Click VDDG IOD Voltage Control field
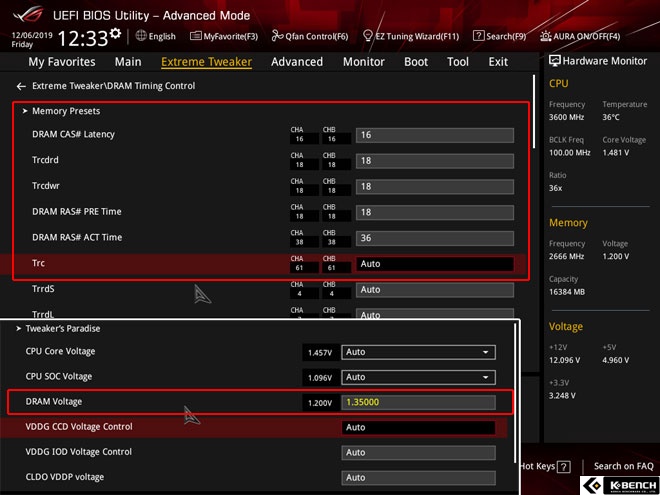 click(x=418, y=453)
